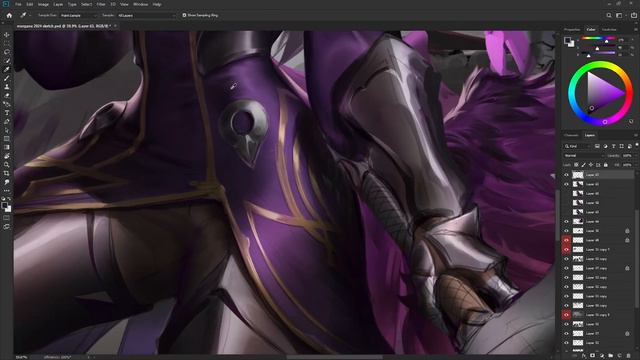This screenshot has height=360, width=640.
Task: Toggle lock position icon
Action: tap(591, 165)
